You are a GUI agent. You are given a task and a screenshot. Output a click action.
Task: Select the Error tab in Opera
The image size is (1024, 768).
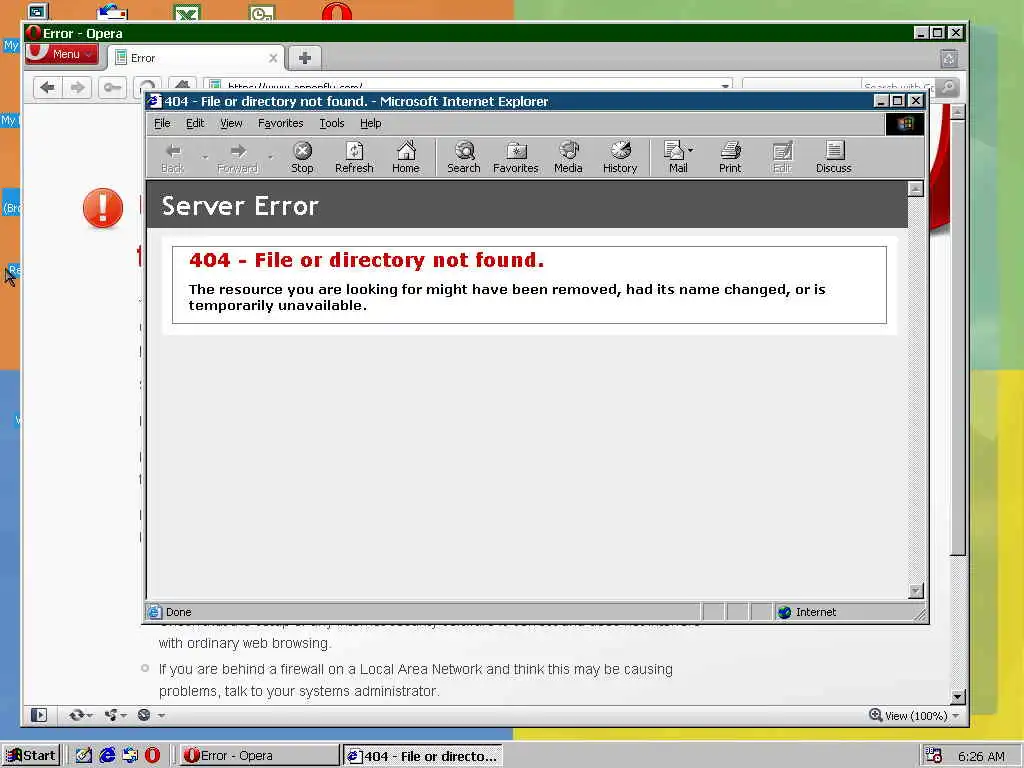tap(196, 58)
